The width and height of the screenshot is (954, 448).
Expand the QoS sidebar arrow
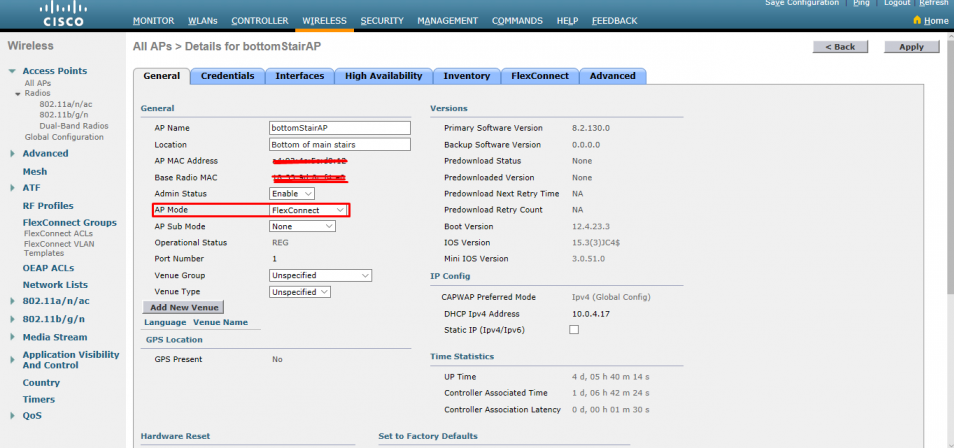[12, 416]
